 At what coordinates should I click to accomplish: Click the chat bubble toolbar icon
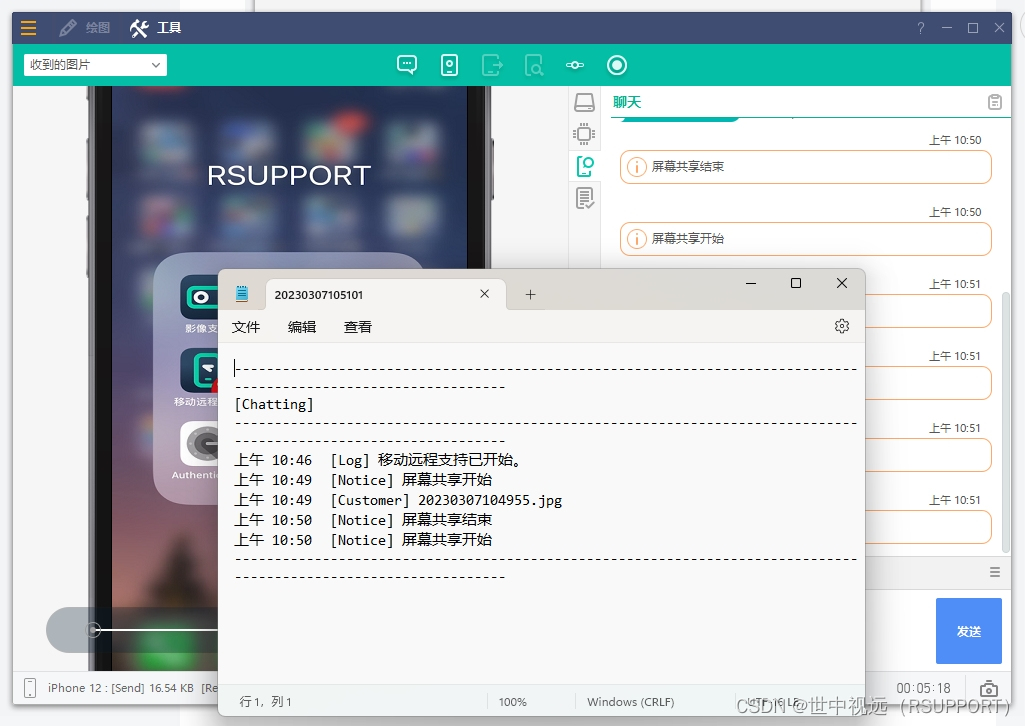[x=407, y=65]
